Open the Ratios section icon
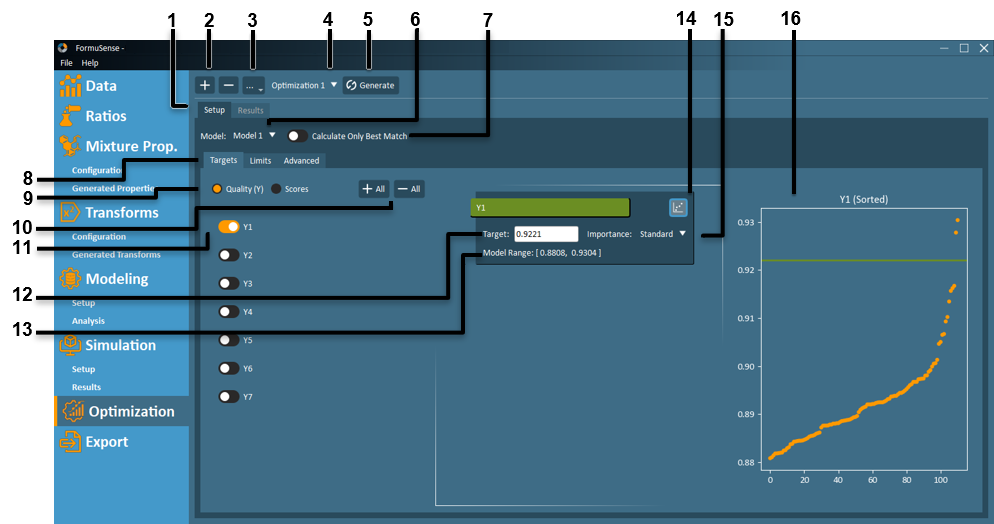This screenshot has height=524, width=994. pyautogui.click(x=70, y=116)
